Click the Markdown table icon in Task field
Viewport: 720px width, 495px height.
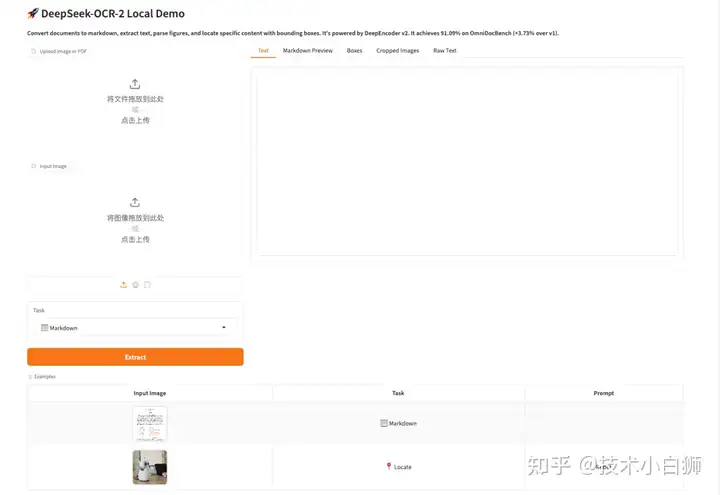coord(45,328)
